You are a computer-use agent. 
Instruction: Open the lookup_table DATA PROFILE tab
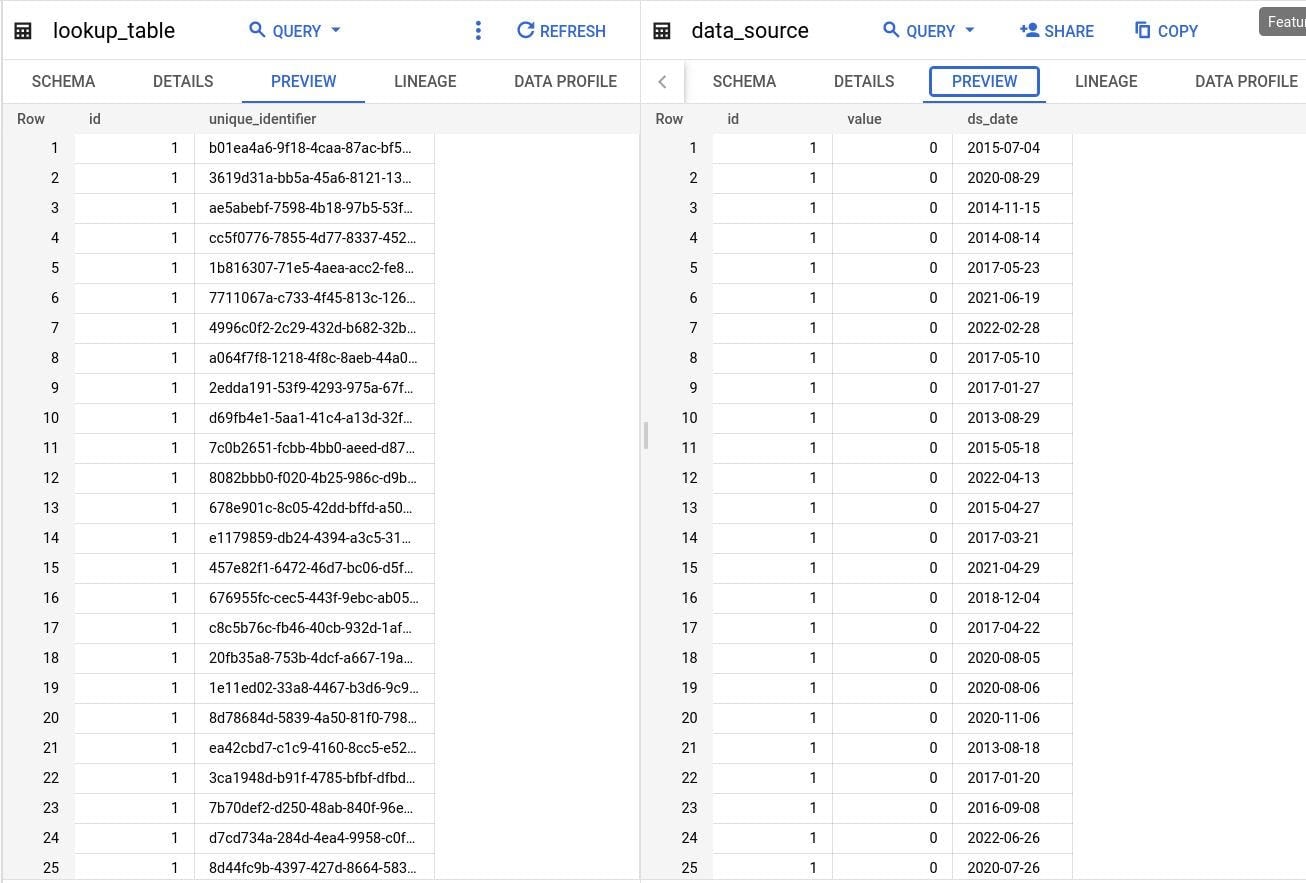[x=565, y=81]
